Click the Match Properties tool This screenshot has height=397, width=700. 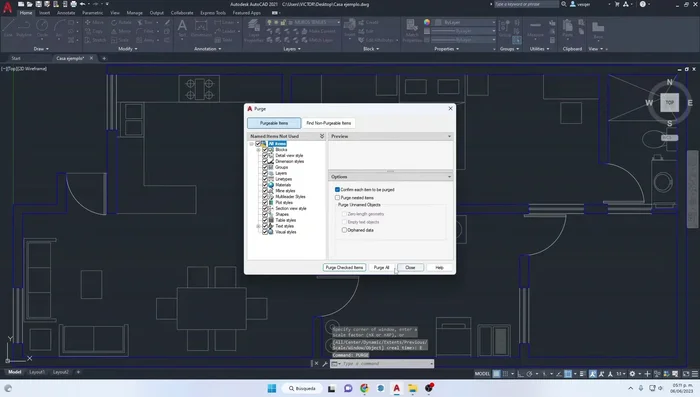tap(412, 30)
